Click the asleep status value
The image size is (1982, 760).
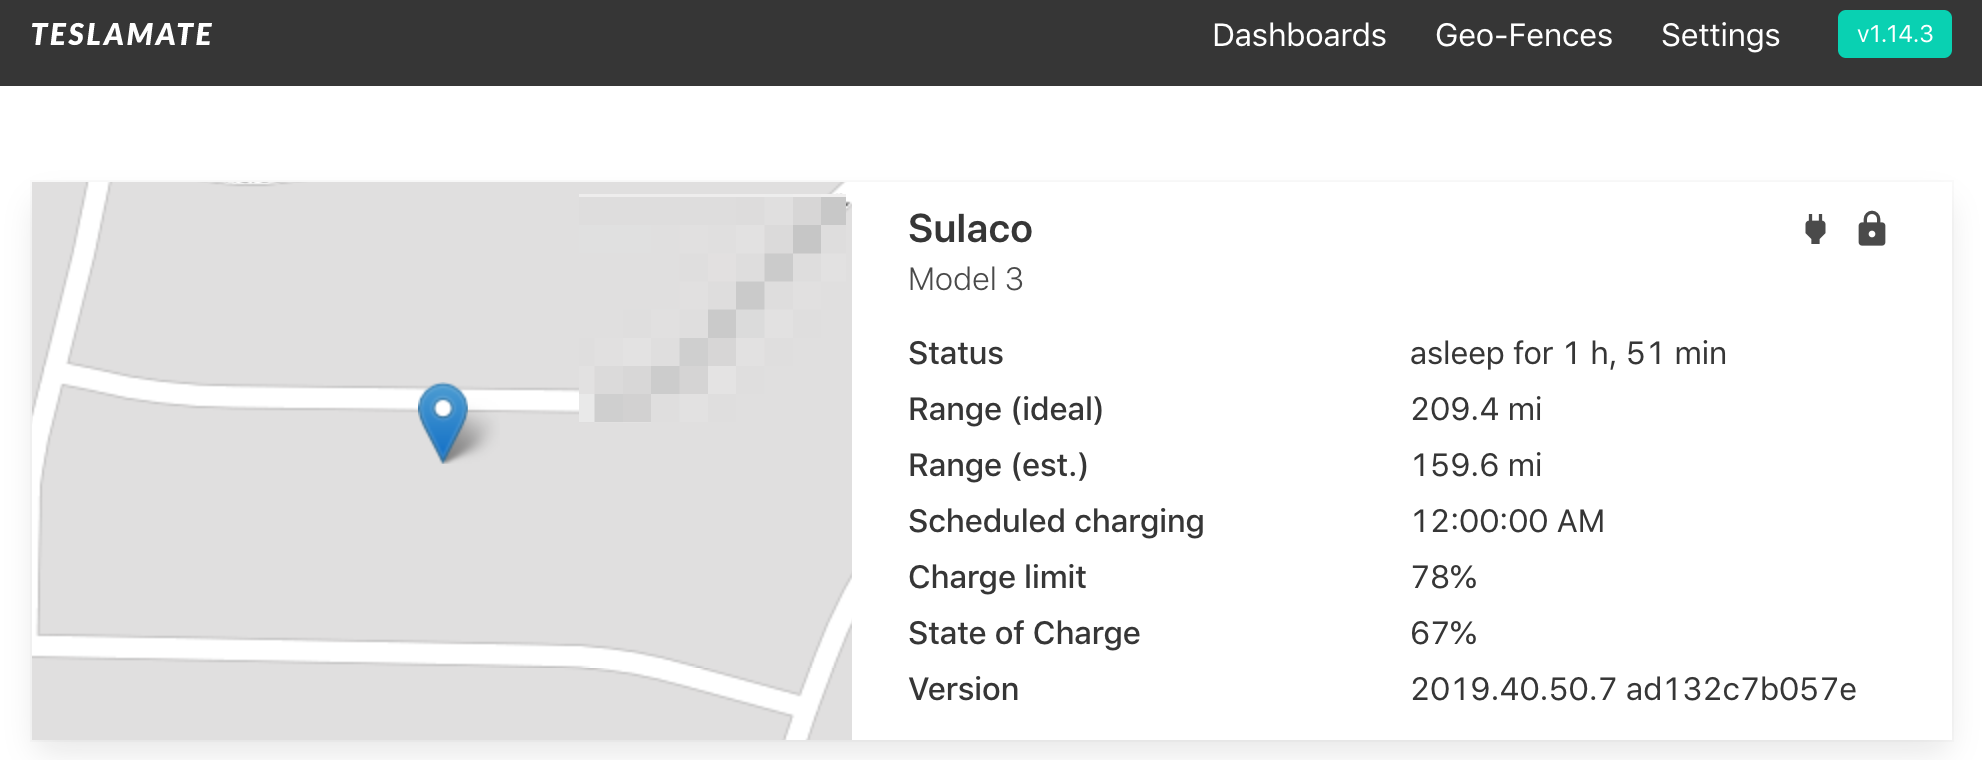click(x=1567, y=353)
